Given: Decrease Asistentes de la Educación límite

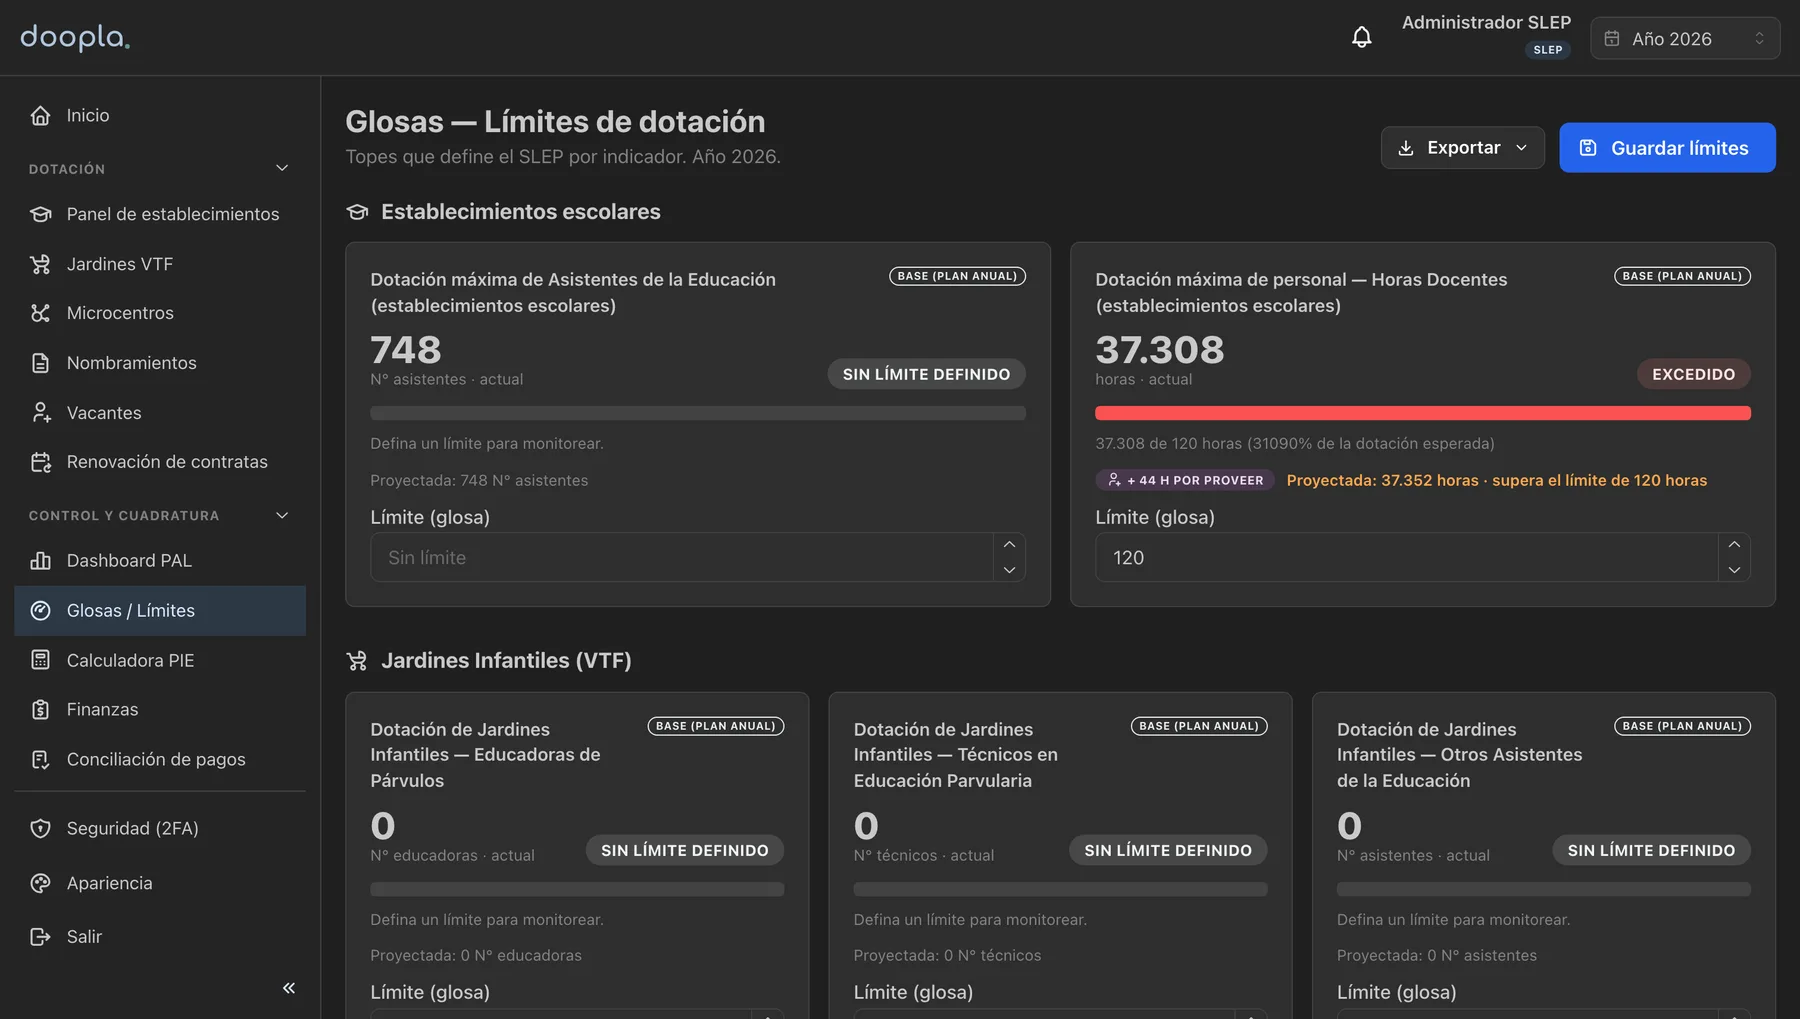Looking at the screenshot, I should (1009, 570).
